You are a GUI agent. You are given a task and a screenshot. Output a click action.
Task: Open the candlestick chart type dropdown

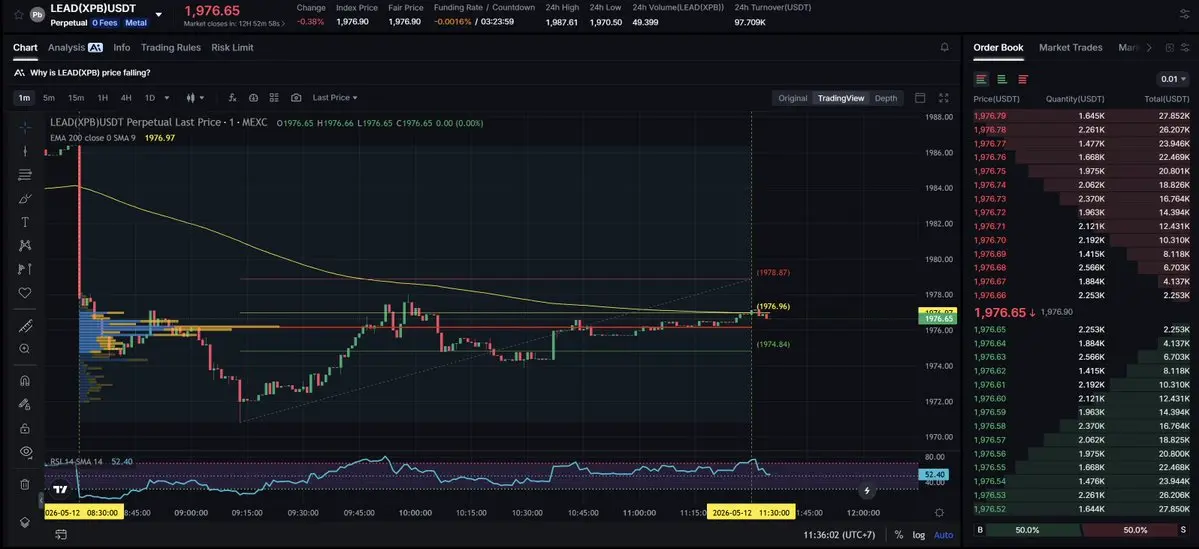point(196,98)
